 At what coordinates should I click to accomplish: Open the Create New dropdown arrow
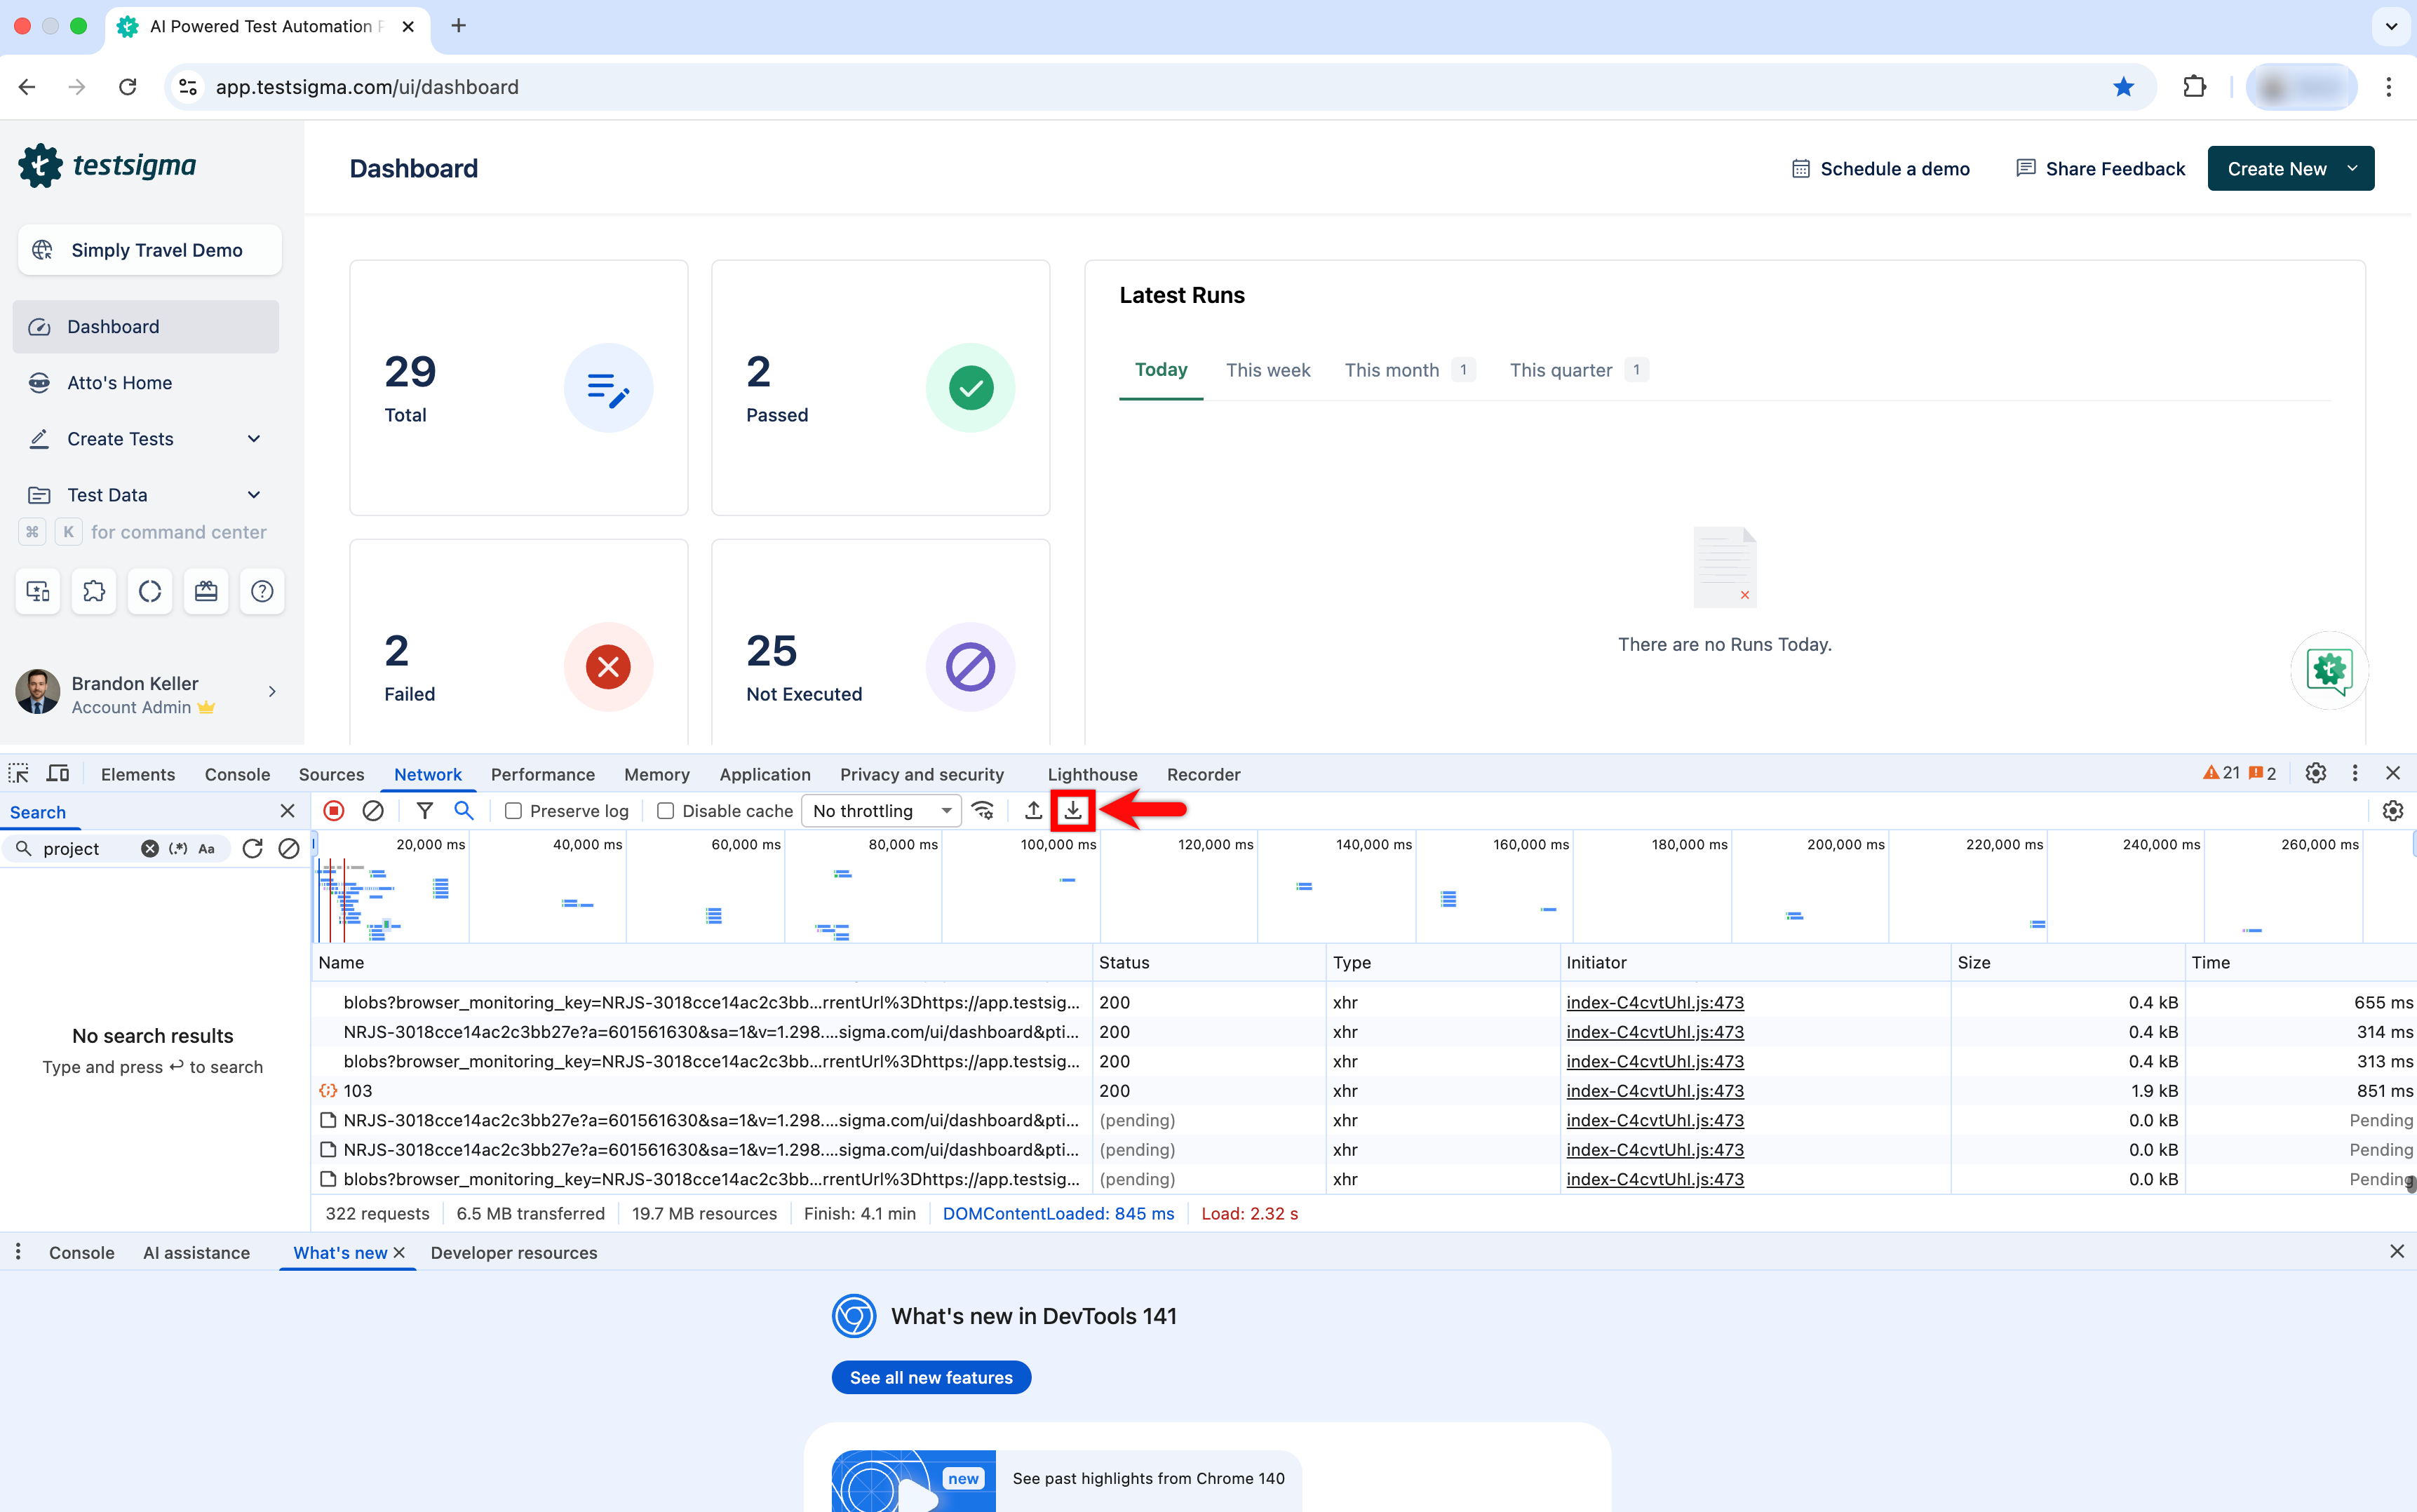tap(2353, 168)
